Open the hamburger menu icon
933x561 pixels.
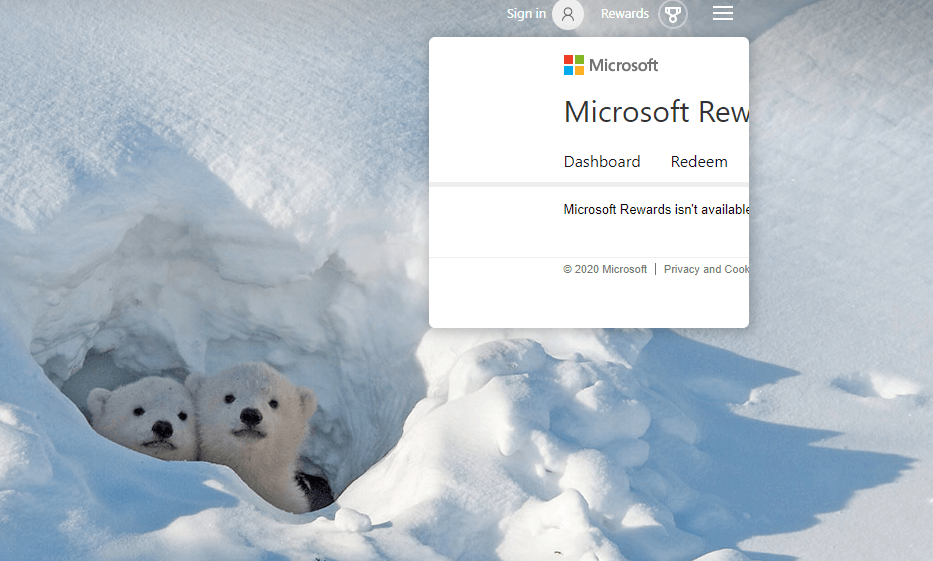point(723,13)
